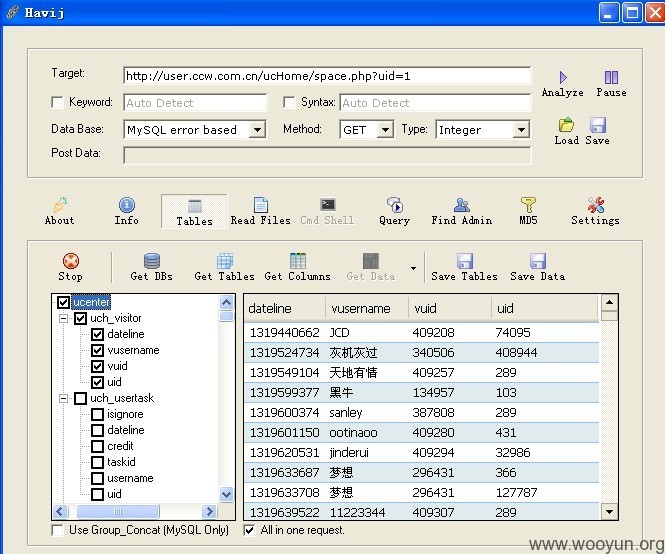Screen dimensions: 665x554
Task: Open the Query section
Action: click(394, 211)
